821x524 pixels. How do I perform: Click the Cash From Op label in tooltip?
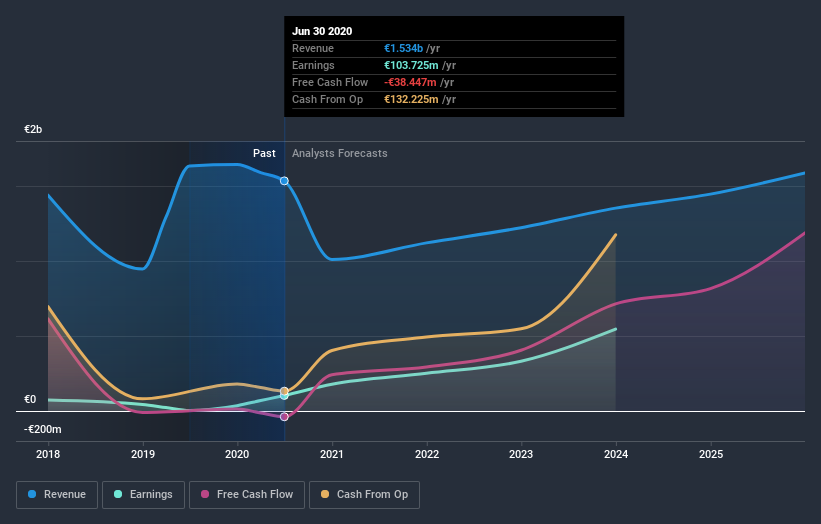click(327, 99)
